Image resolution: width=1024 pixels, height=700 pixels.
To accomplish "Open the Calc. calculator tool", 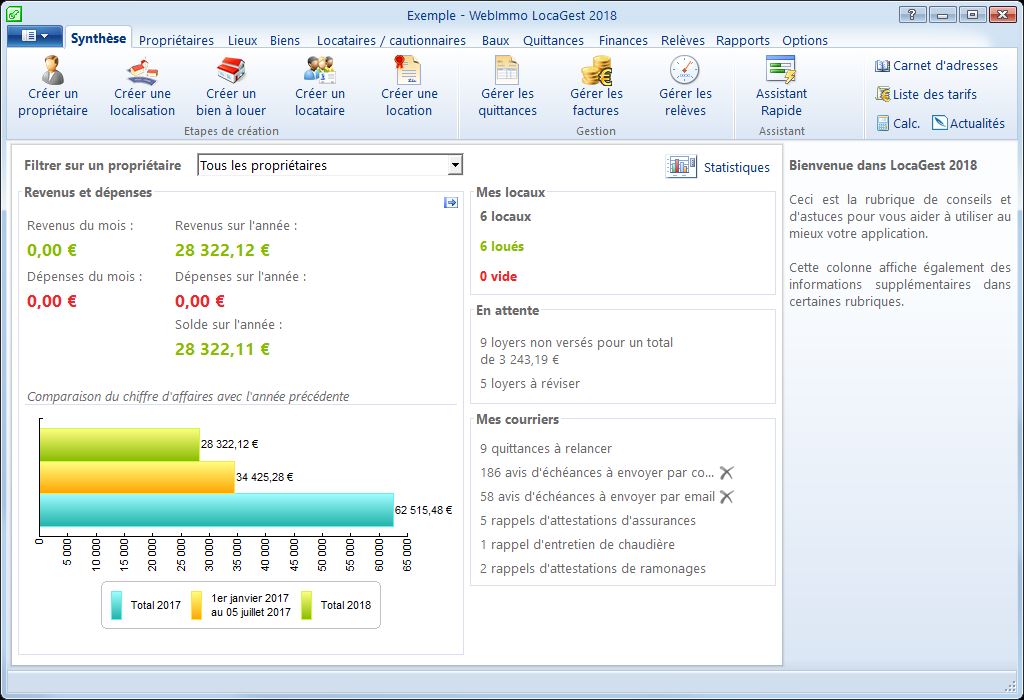I will point(898,124).
